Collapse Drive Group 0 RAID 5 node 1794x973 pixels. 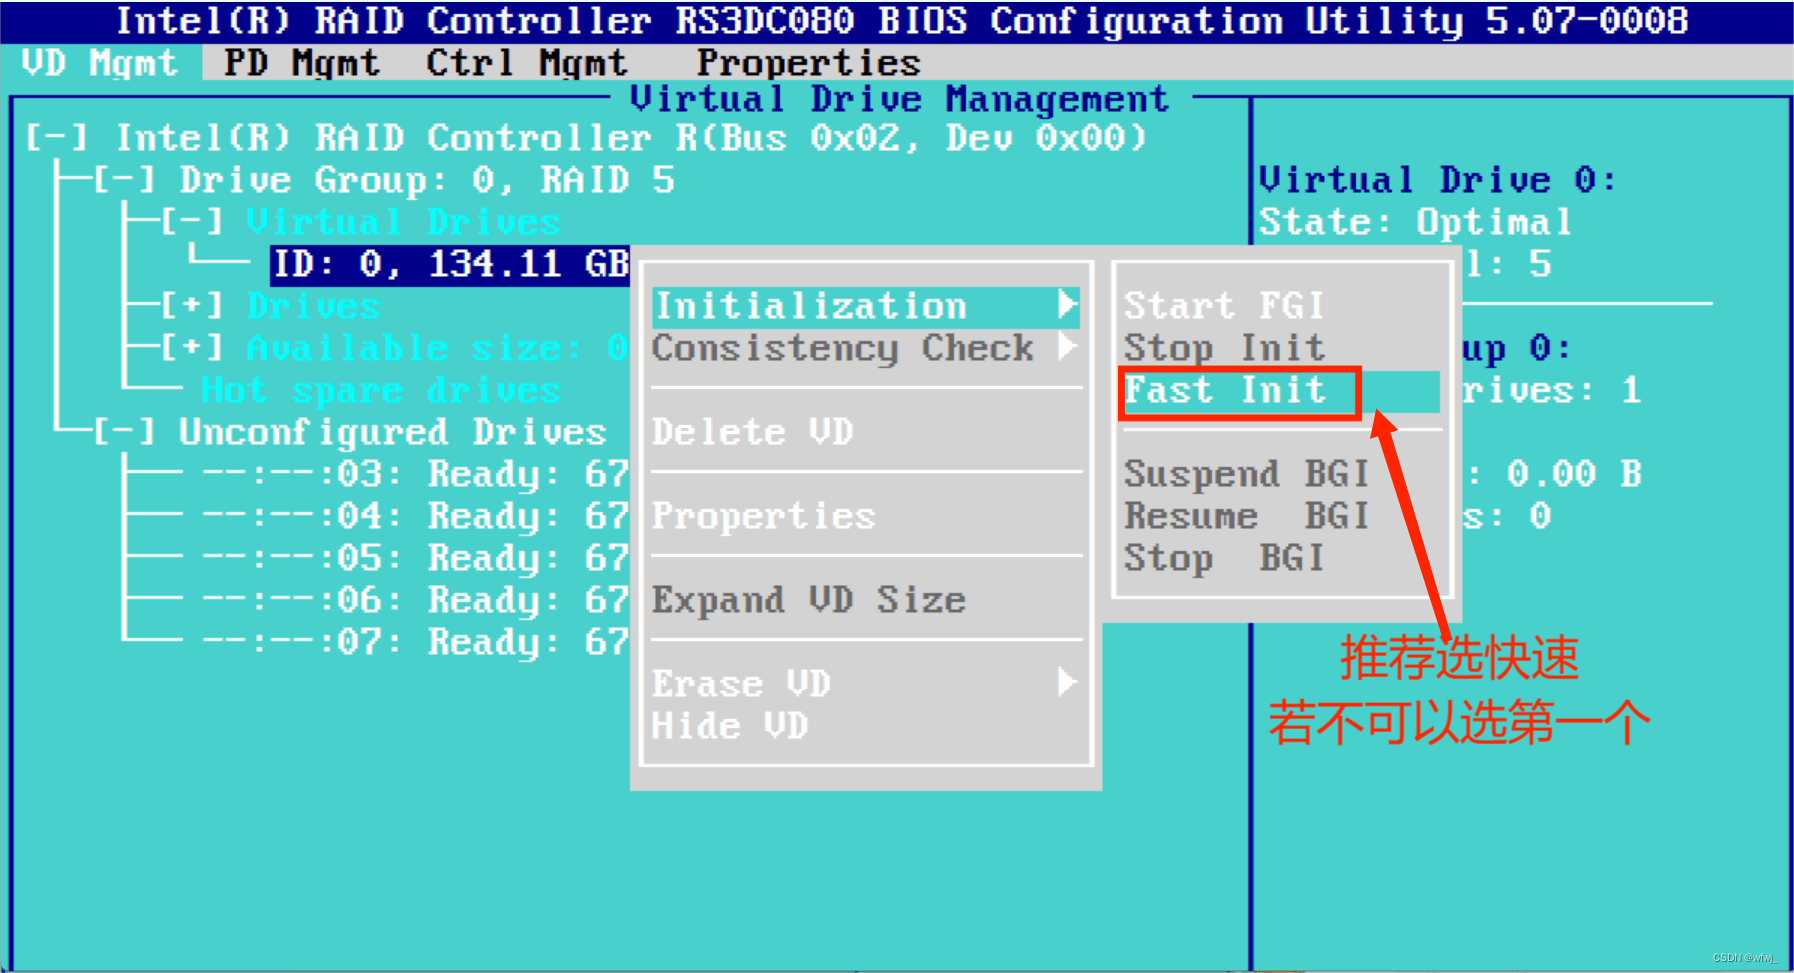click(125, 180)
